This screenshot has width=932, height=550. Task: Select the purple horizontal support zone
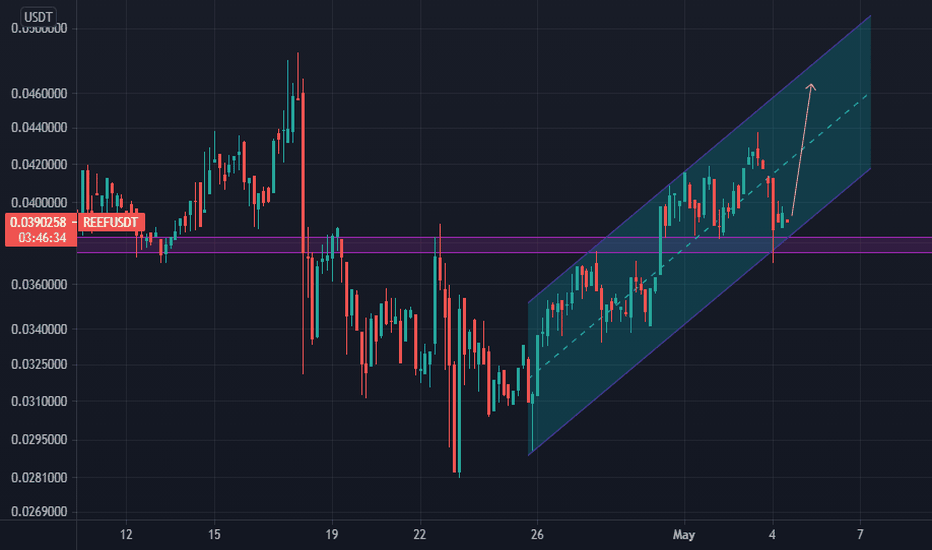click(504, 245)
